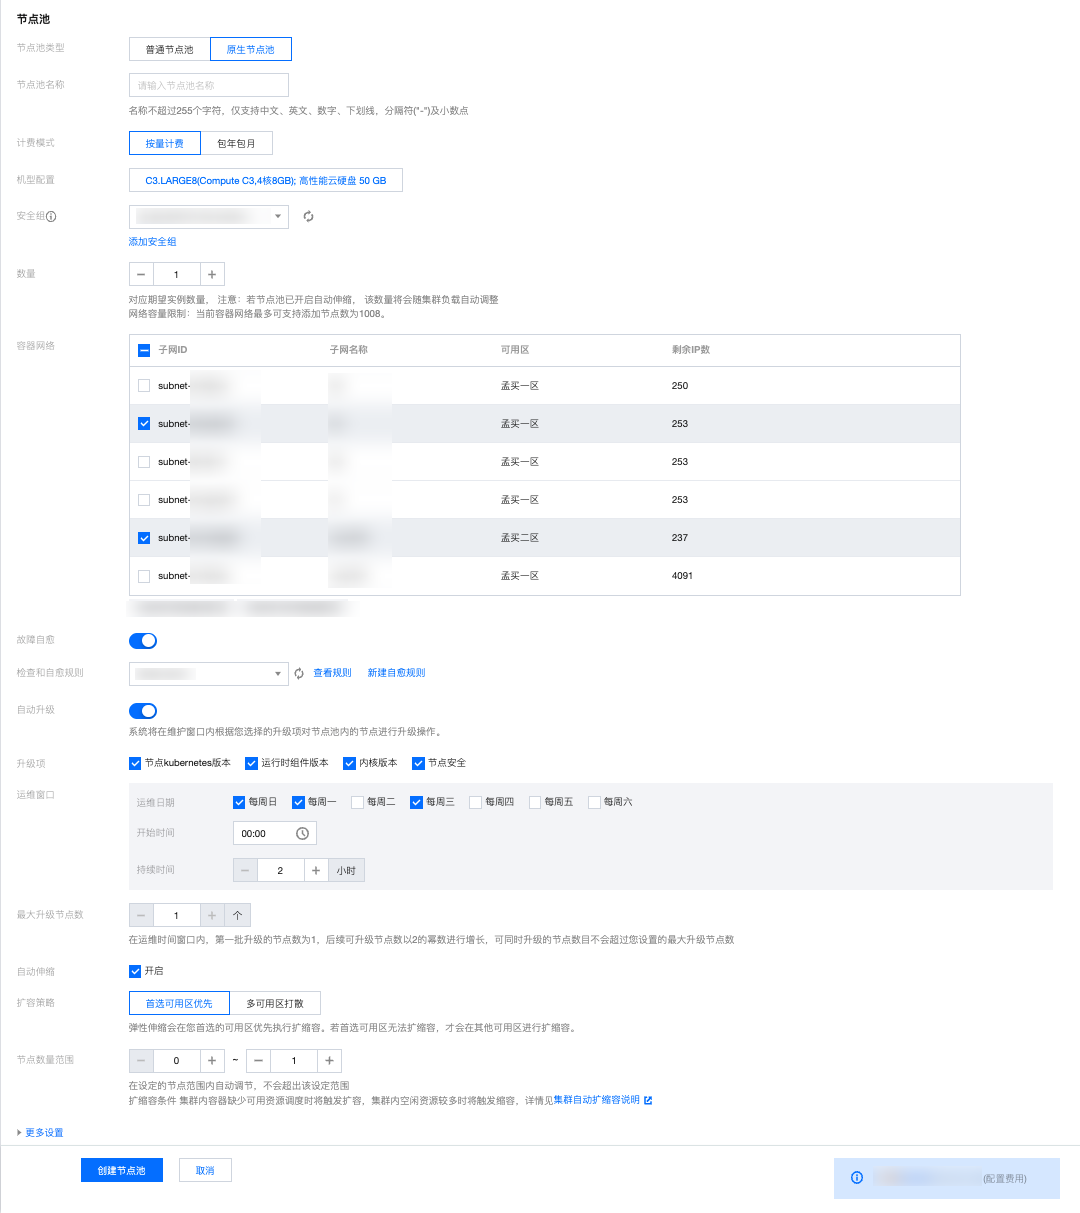Screen dimensions: 1080x1213
Task: Check the 每周二 maintenance day checkbox
Action: click(357, 802)
